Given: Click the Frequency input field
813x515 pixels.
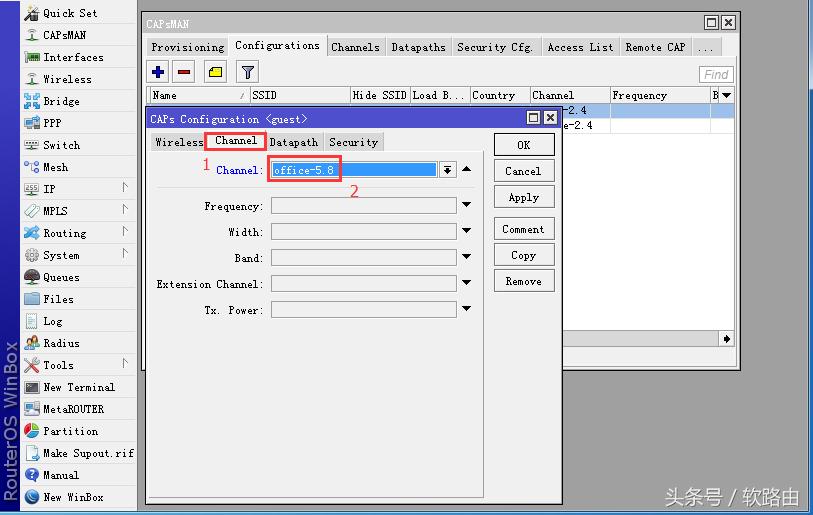Looking at the screenshot, I should 363,205.
